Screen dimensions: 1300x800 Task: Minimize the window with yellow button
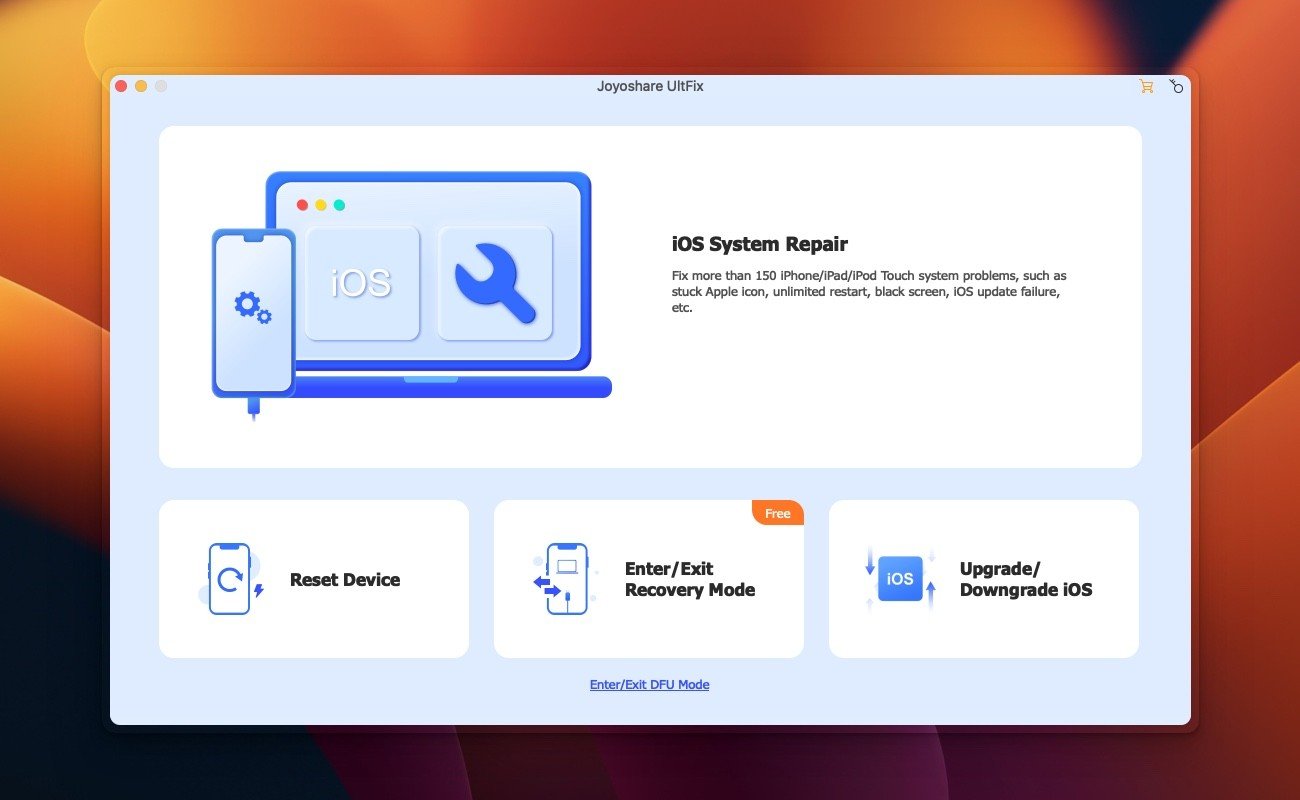pos(141,87)
